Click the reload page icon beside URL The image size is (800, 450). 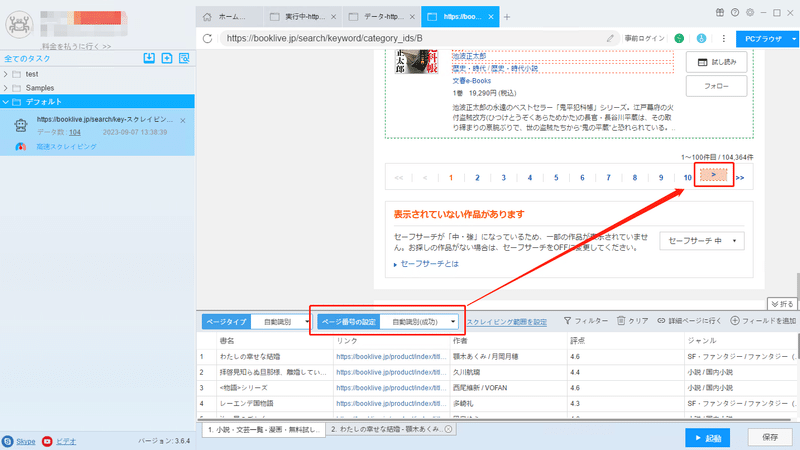pos(207,38)
